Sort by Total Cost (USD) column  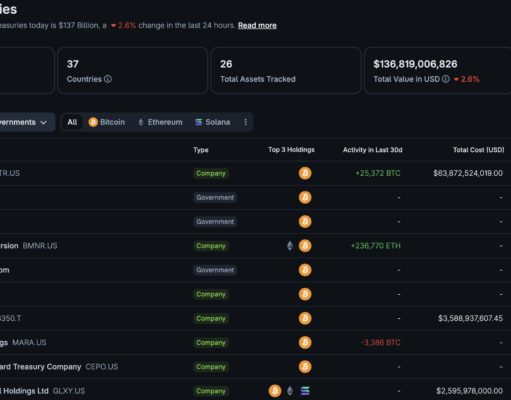[478, 150]
